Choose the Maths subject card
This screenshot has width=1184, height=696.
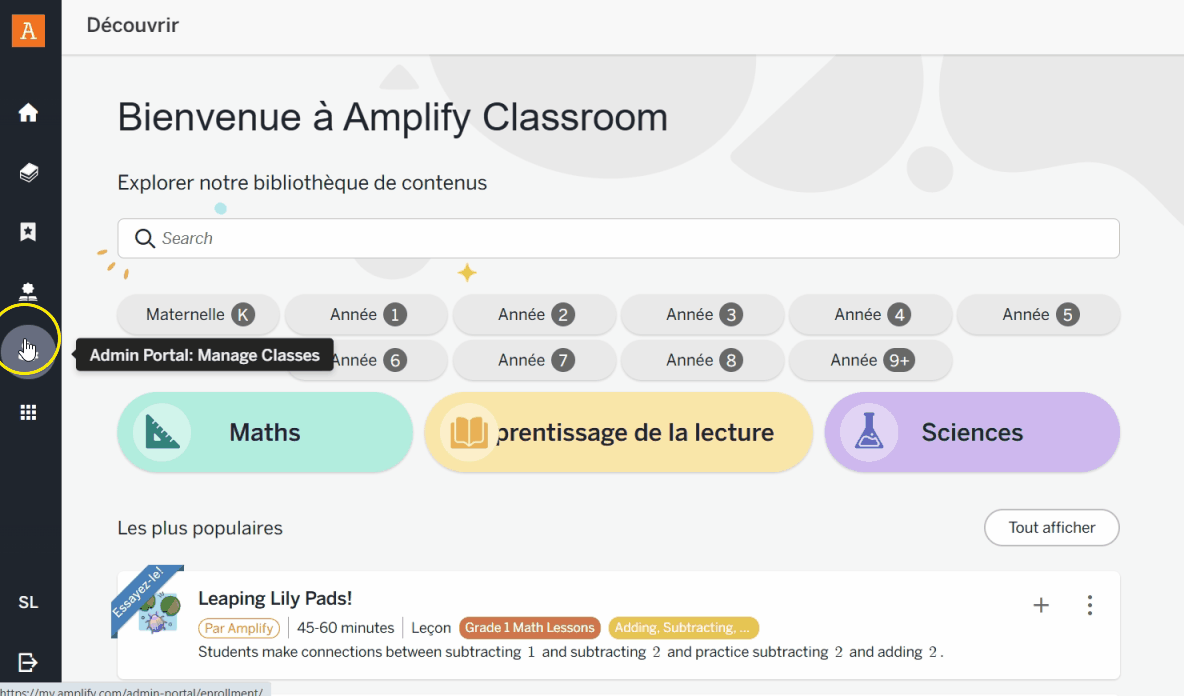pos(265,432)
